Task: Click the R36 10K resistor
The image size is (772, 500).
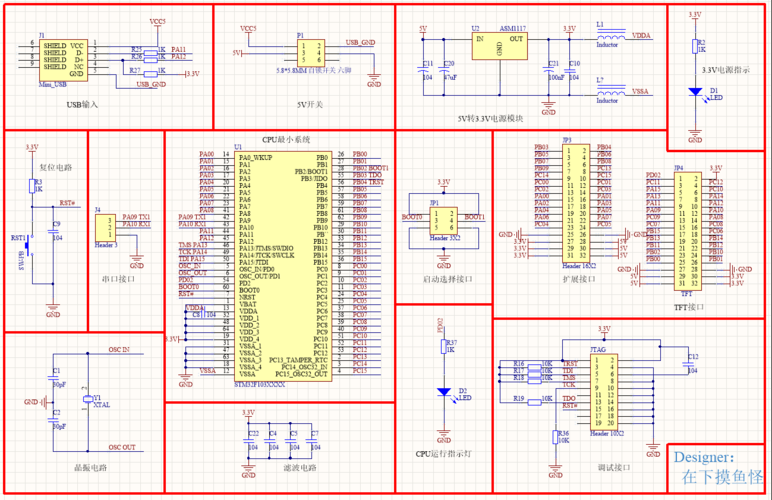Action: (555, 437)
